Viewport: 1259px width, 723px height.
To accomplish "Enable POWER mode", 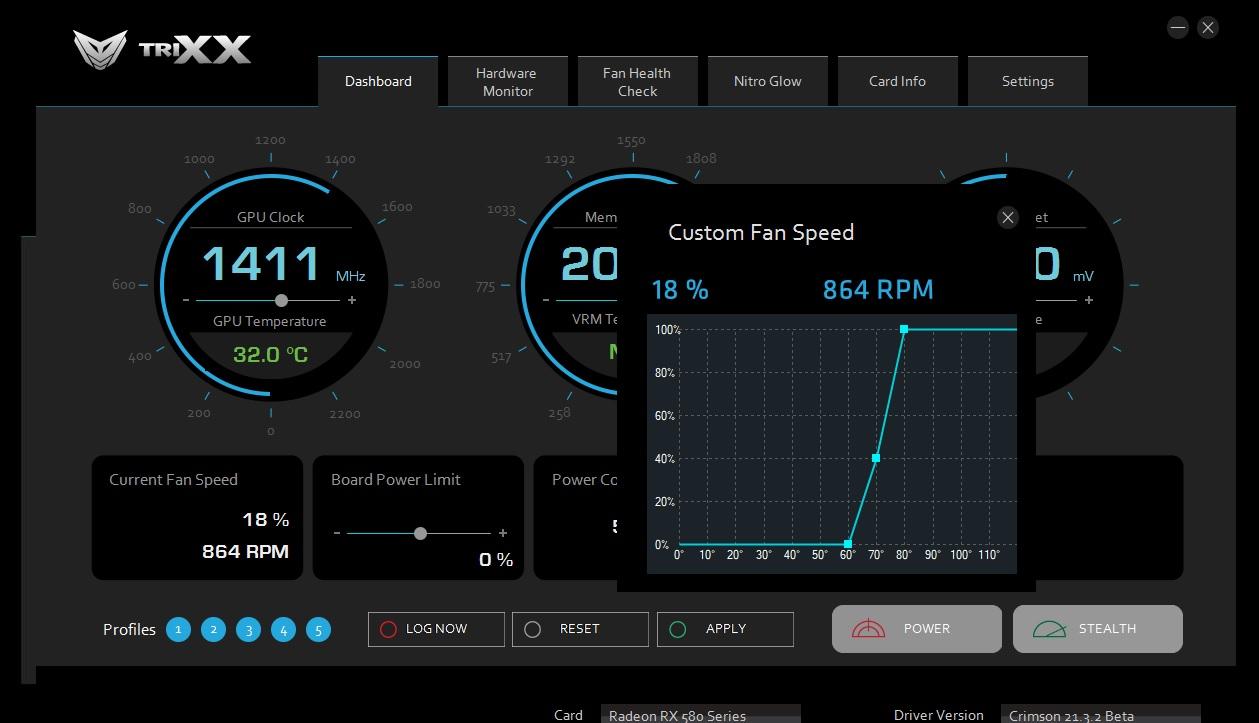I will (917, 629).
